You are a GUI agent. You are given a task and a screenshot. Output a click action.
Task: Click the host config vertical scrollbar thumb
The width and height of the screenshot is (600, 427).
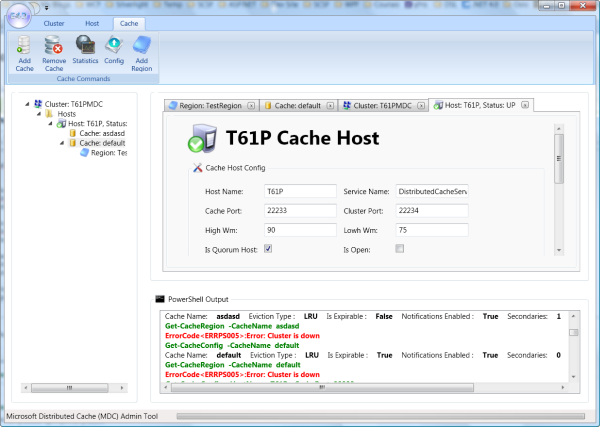point(559,159)
